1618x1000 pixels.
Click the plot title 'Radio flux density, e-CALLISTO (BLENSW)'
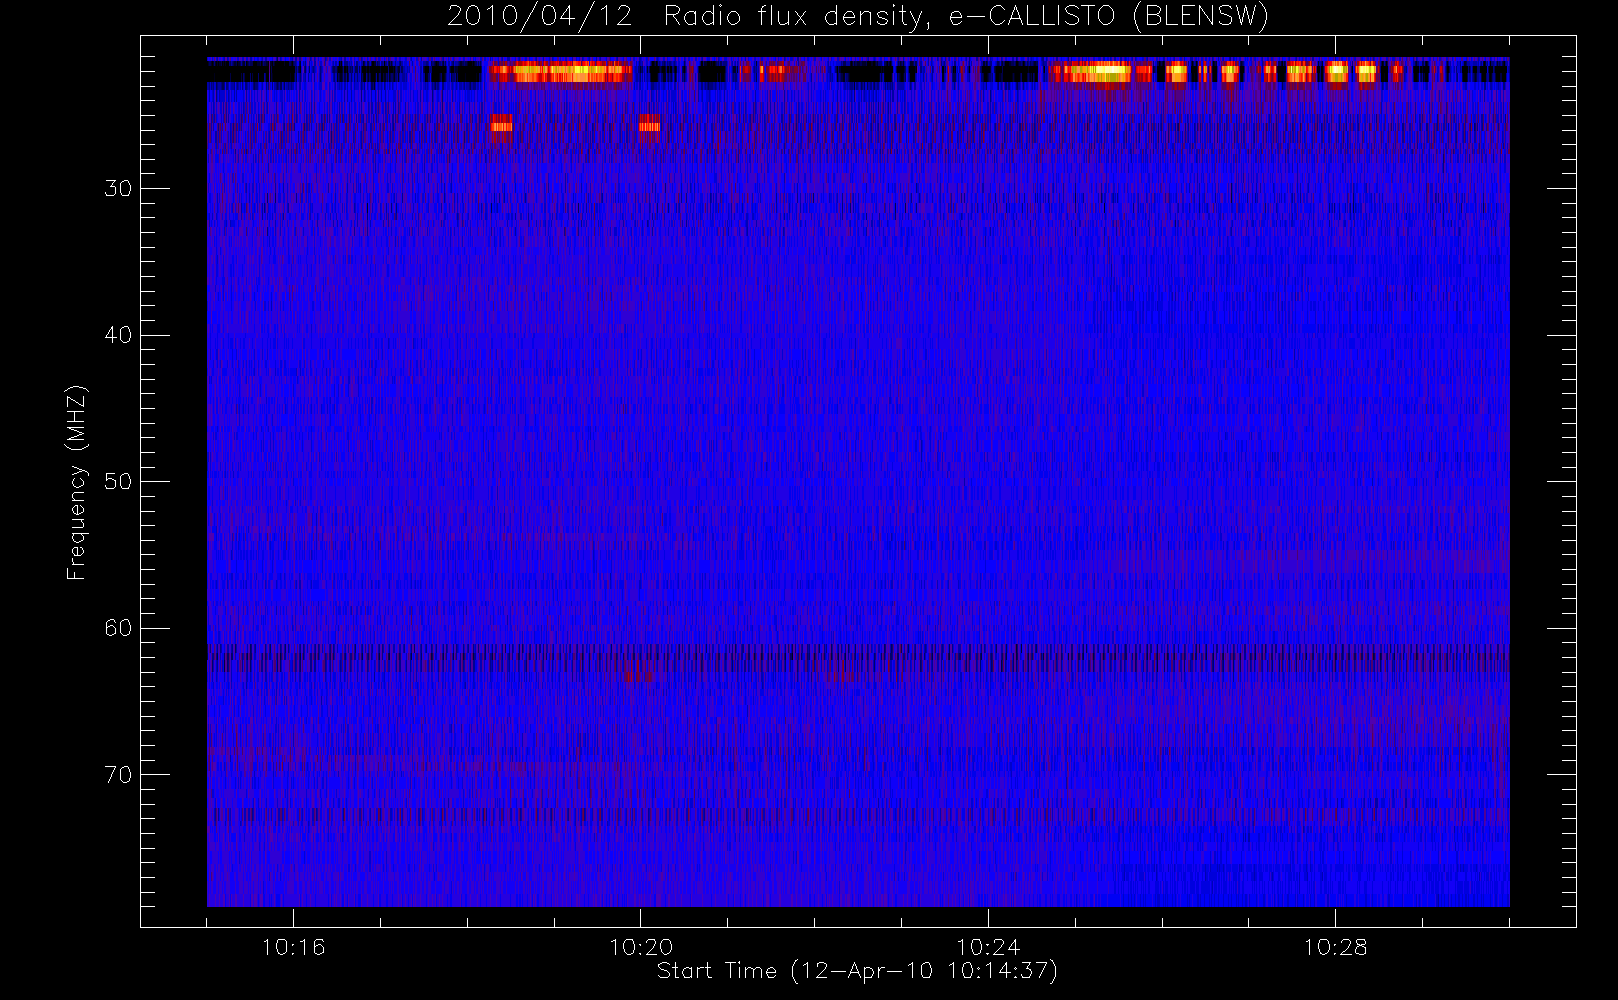(x=966, y=17)
